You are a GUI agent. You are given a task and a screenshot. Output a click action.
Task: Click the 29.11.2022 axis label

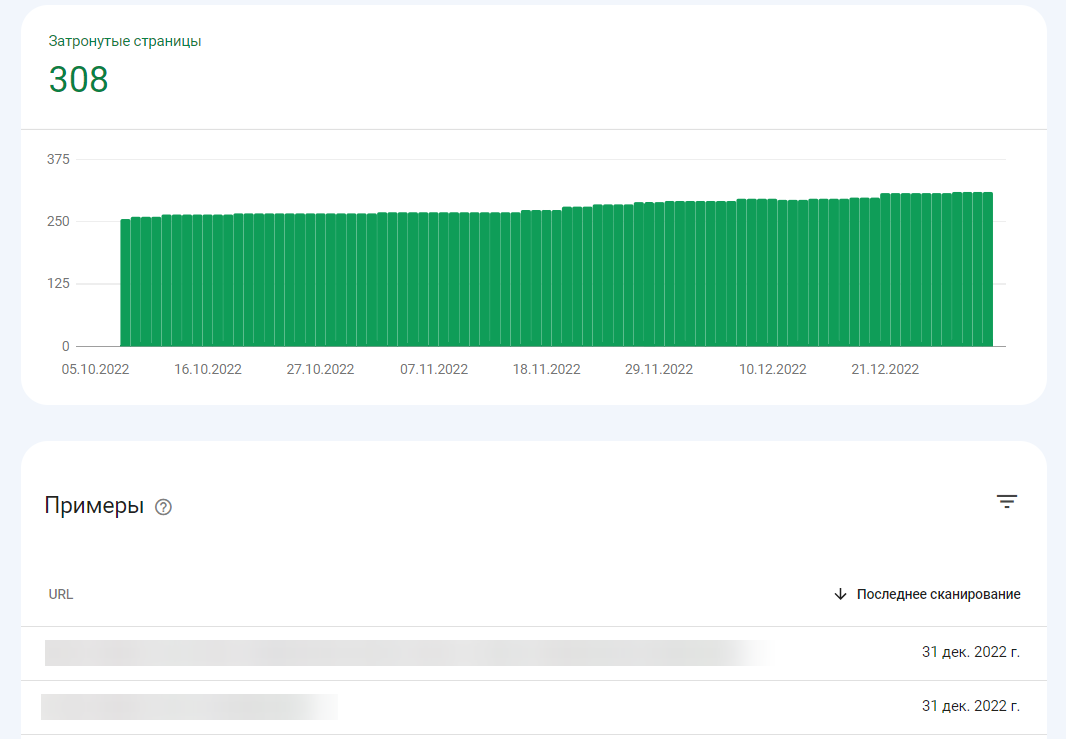(659, 369)
